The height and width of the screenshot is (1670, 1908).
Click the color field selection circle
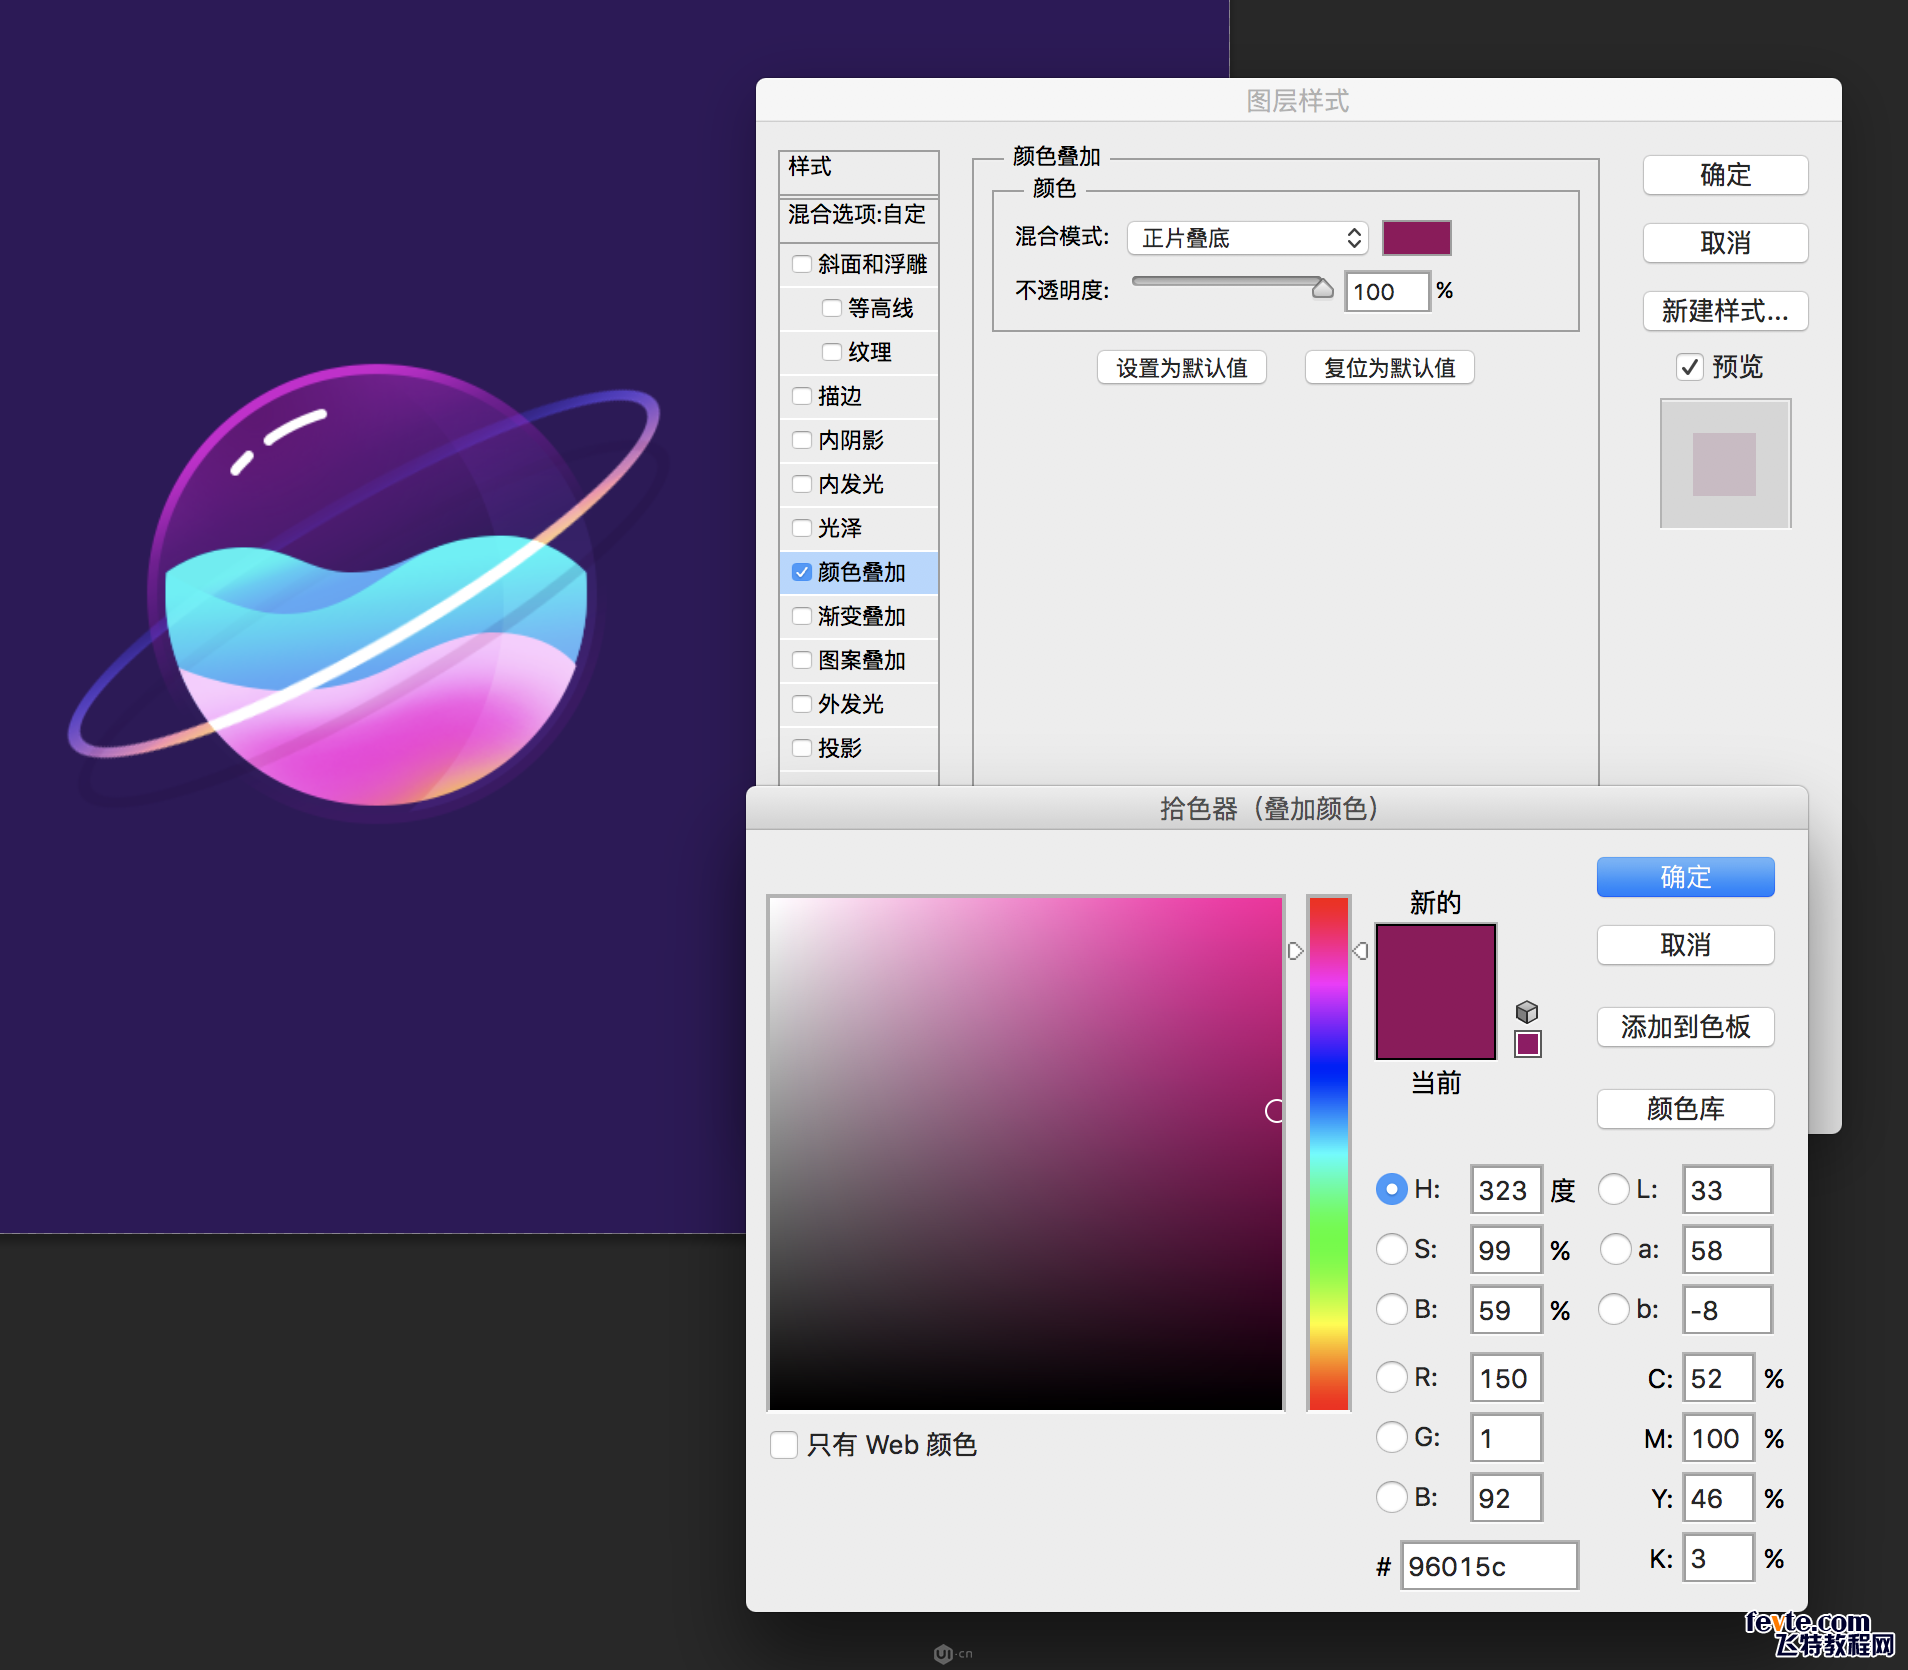point(1275,1111)
